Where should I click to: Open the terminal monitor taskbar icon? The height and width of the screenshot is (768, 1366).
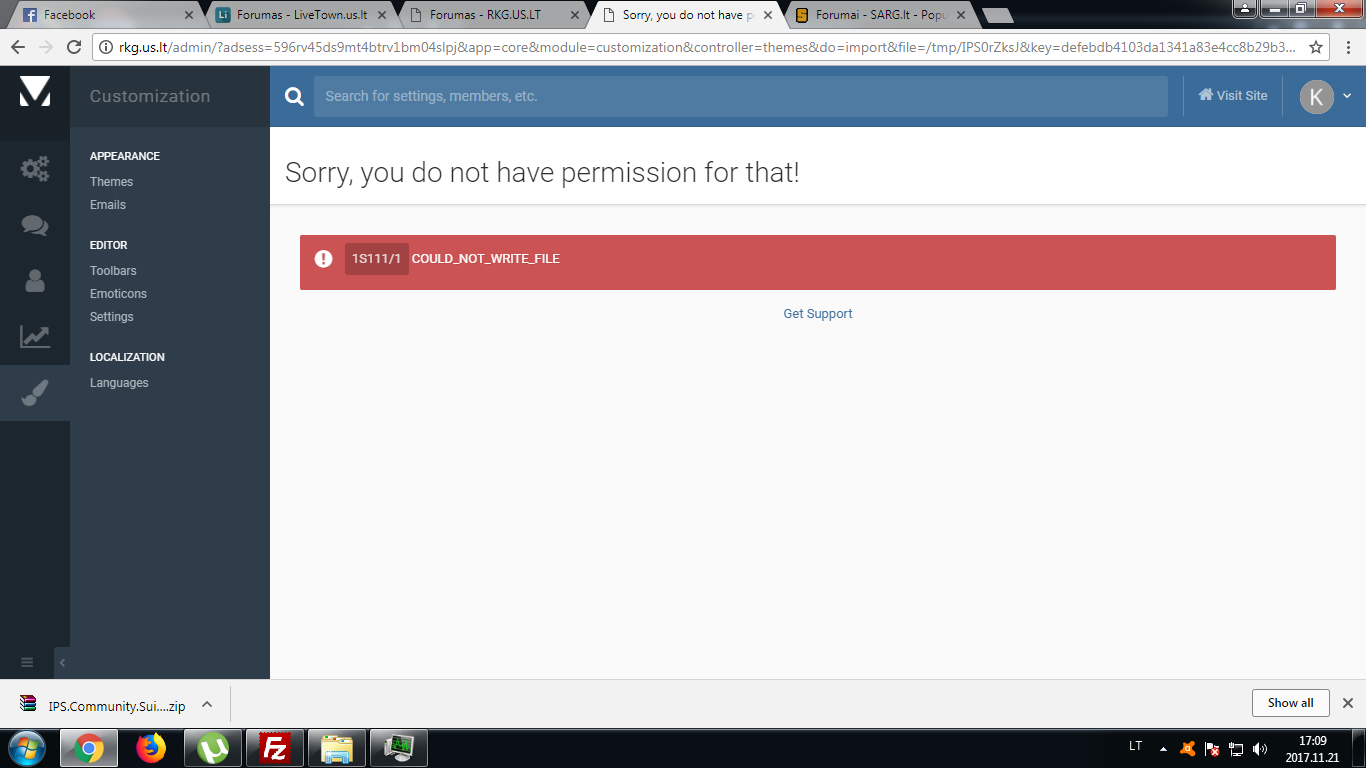pyautogui.click(x=399, y=748)
